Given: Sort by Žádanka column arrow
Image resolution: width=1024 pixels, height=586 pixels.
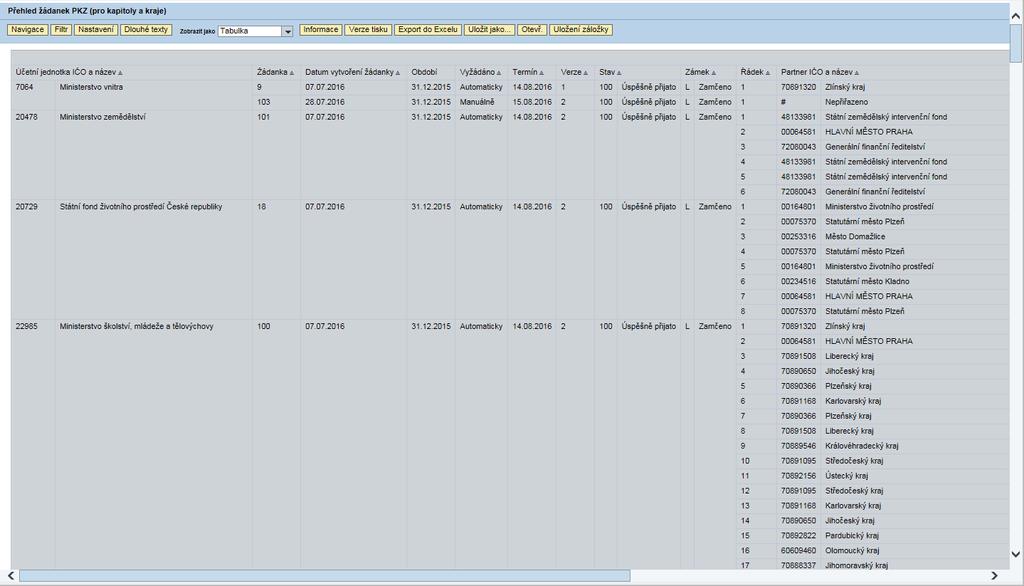Looking at the screenshot, I should pyautogui.click(x=292, y=73).
